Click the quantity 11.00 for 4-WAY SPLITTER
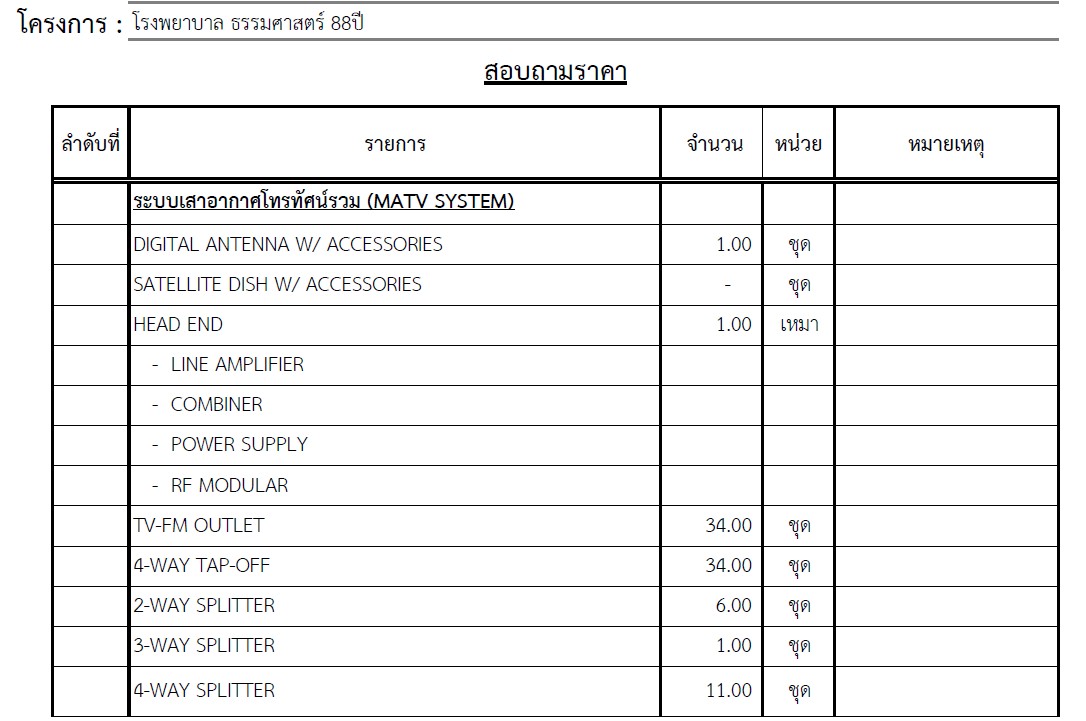The height and width of the screenshot is (721, 1086). click(728, 690)
